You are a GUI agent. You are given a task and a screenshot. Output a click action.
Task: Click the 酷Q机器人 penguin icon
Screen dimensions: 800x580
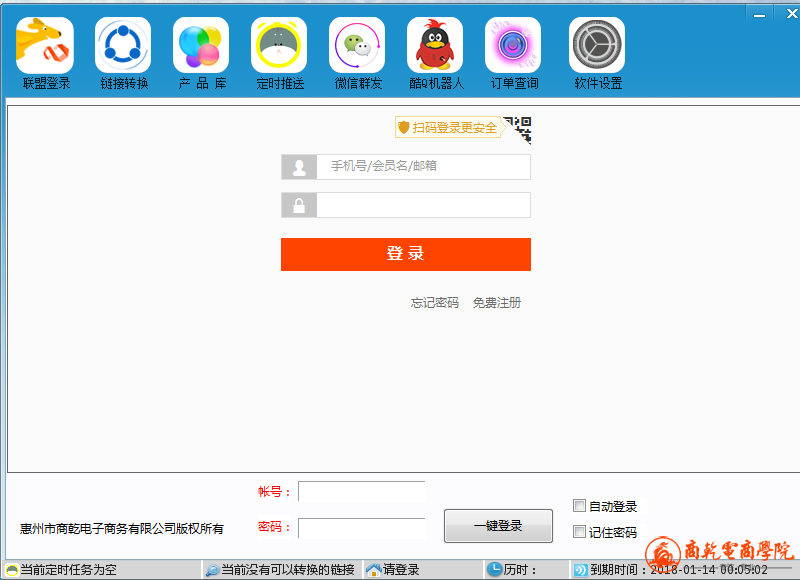pos(435,45)
